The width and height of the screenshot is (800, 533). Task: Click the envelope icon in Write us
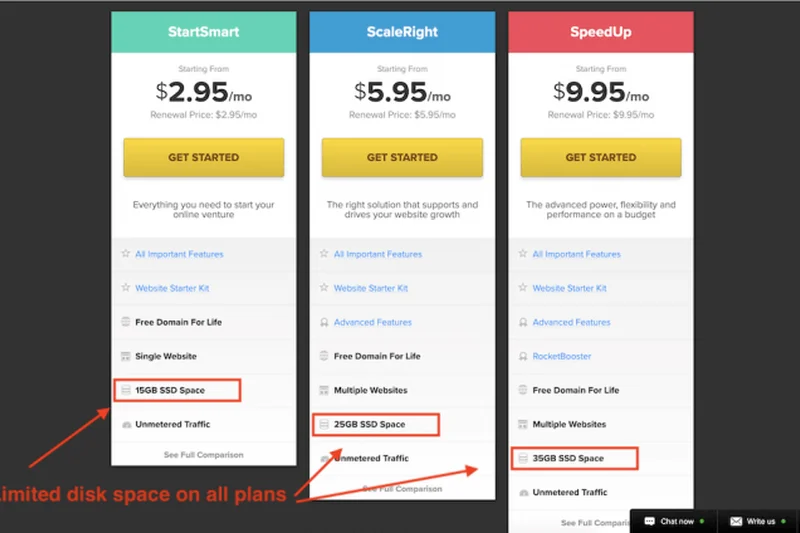735,521
